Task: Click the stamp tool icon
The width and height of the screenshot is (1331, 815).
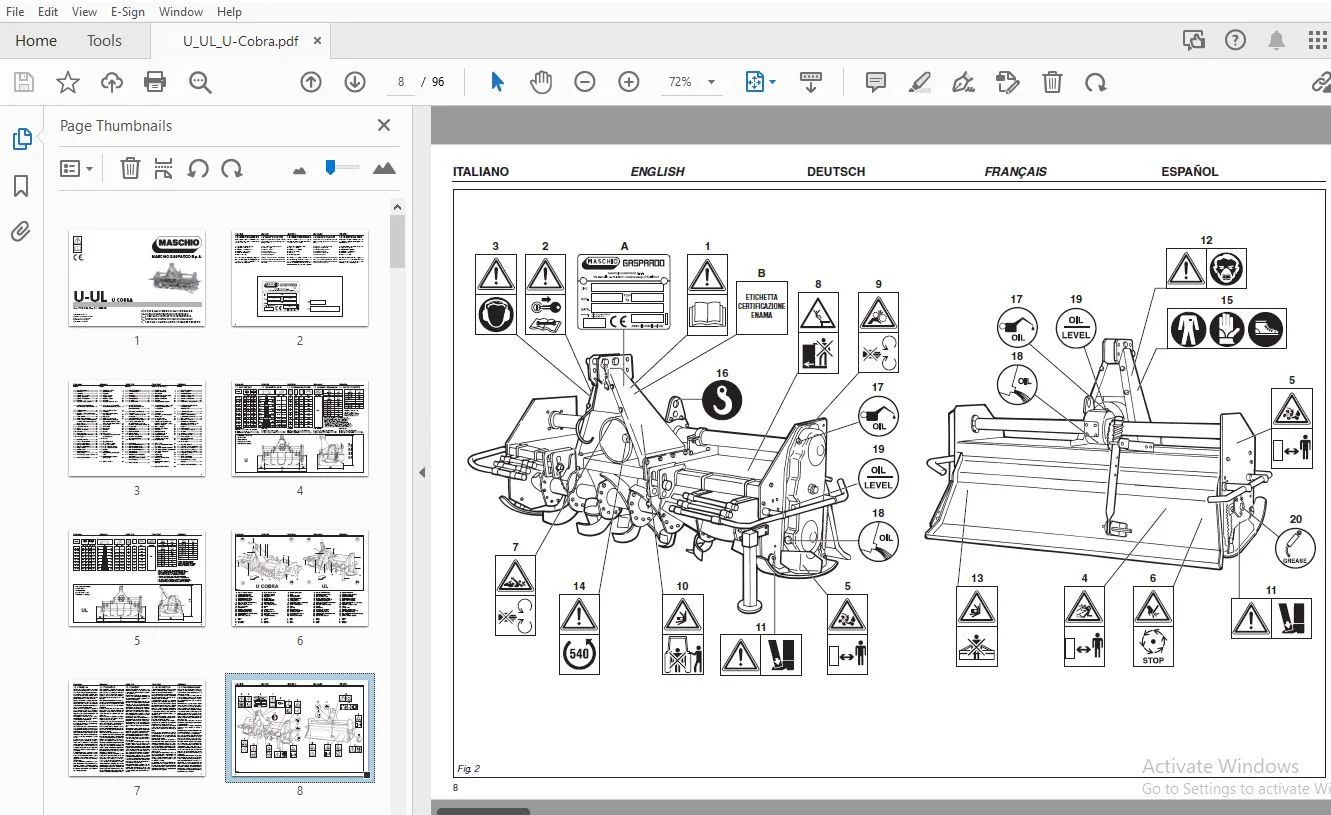Action: click(x=1008, y=82)
